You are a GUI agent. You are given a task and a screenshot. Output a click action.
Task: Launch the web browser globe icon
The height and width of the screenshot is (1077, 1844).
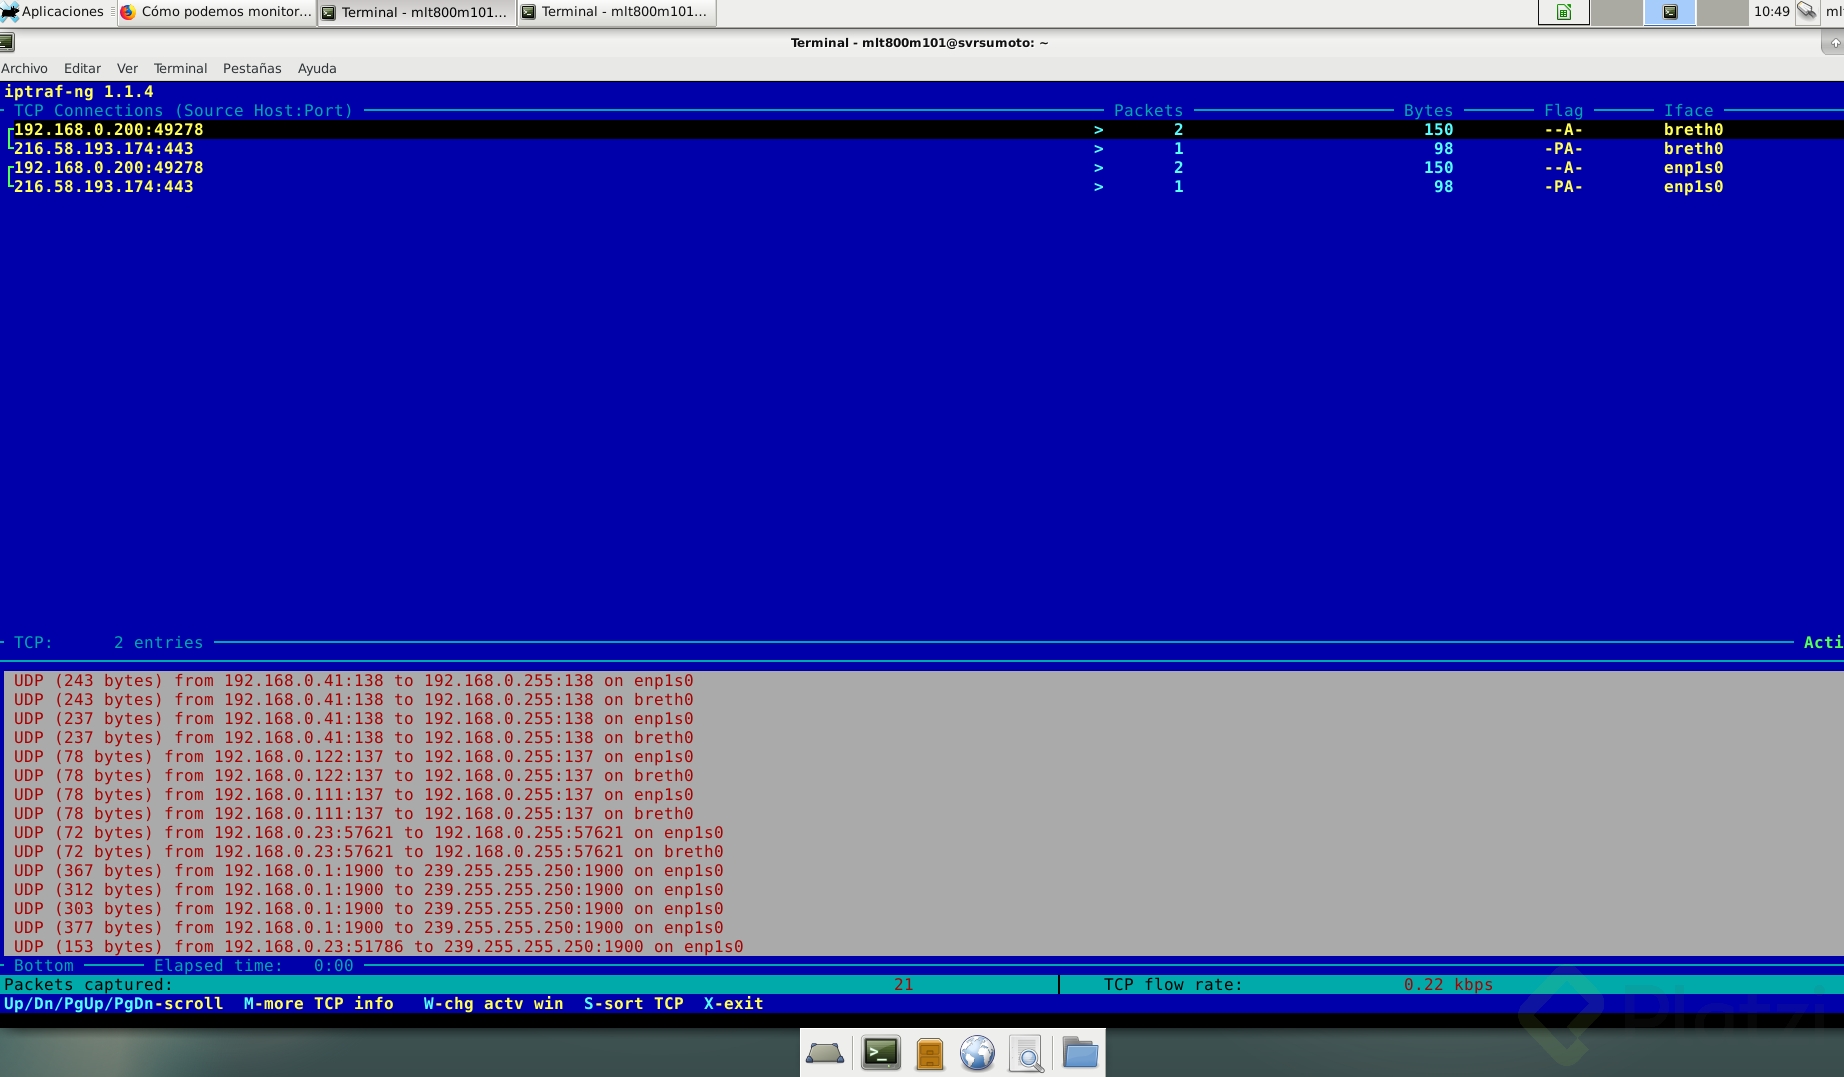977,1053
